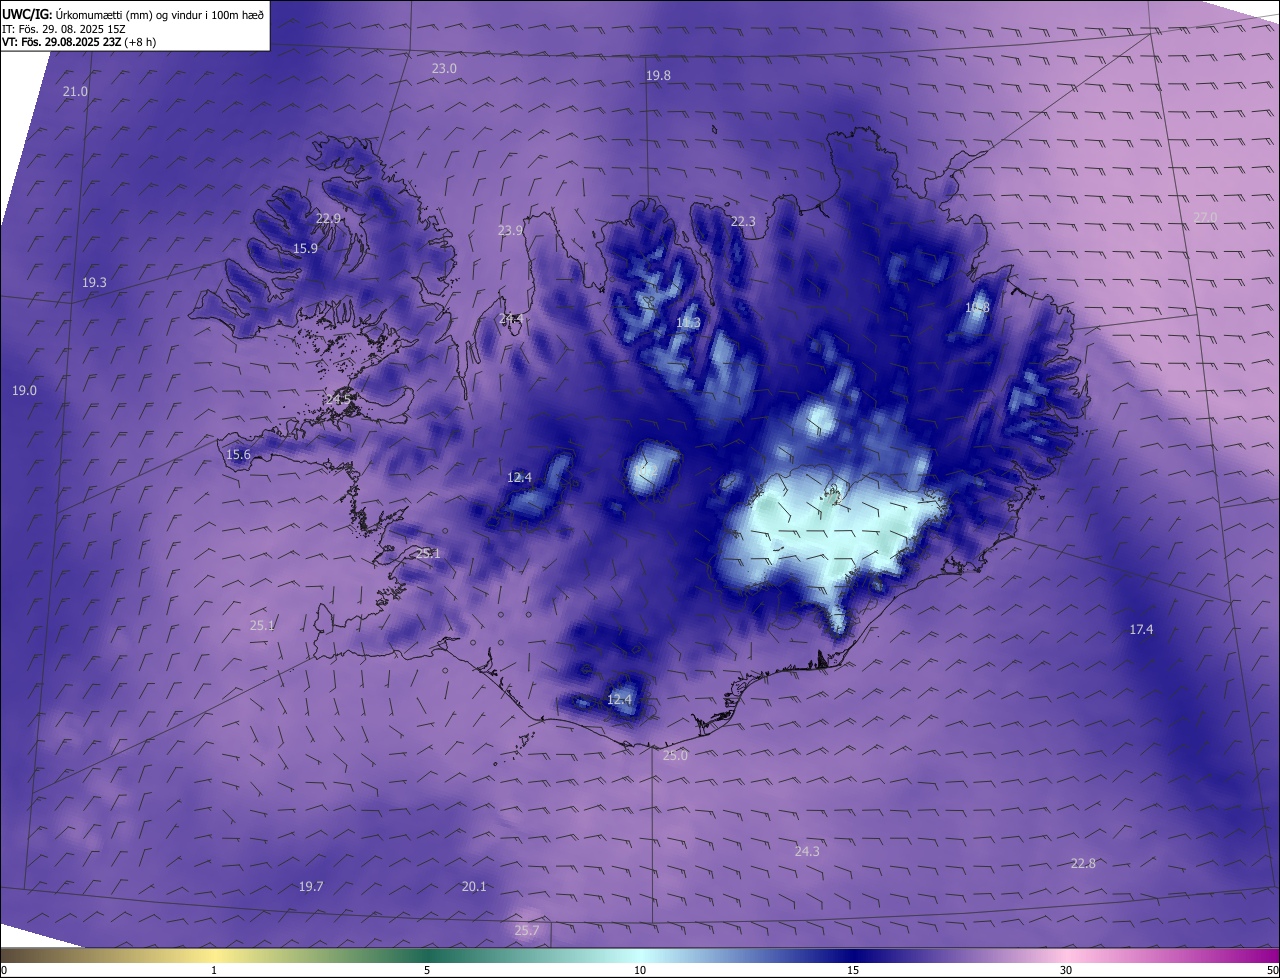Select the 23.9 value label

510,231
